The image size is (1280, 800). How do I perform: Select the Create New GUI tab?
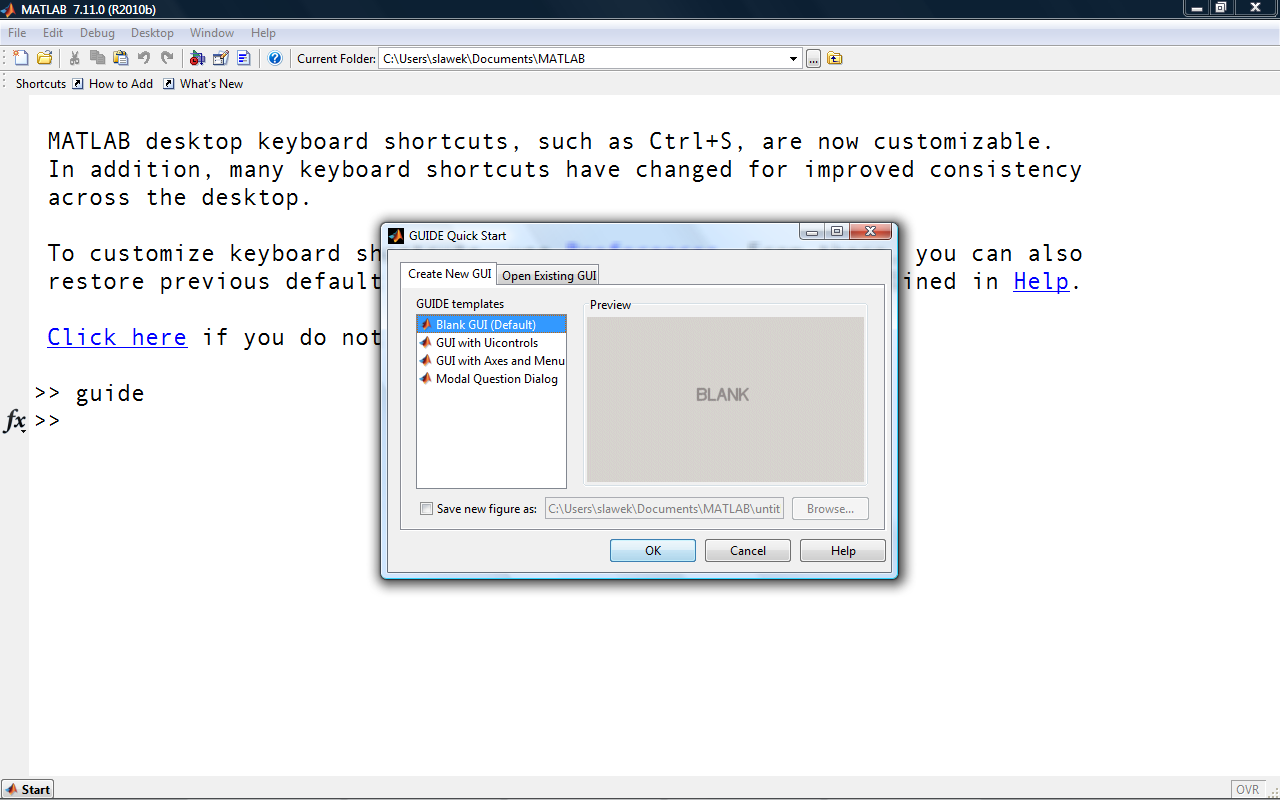point(450,274)
